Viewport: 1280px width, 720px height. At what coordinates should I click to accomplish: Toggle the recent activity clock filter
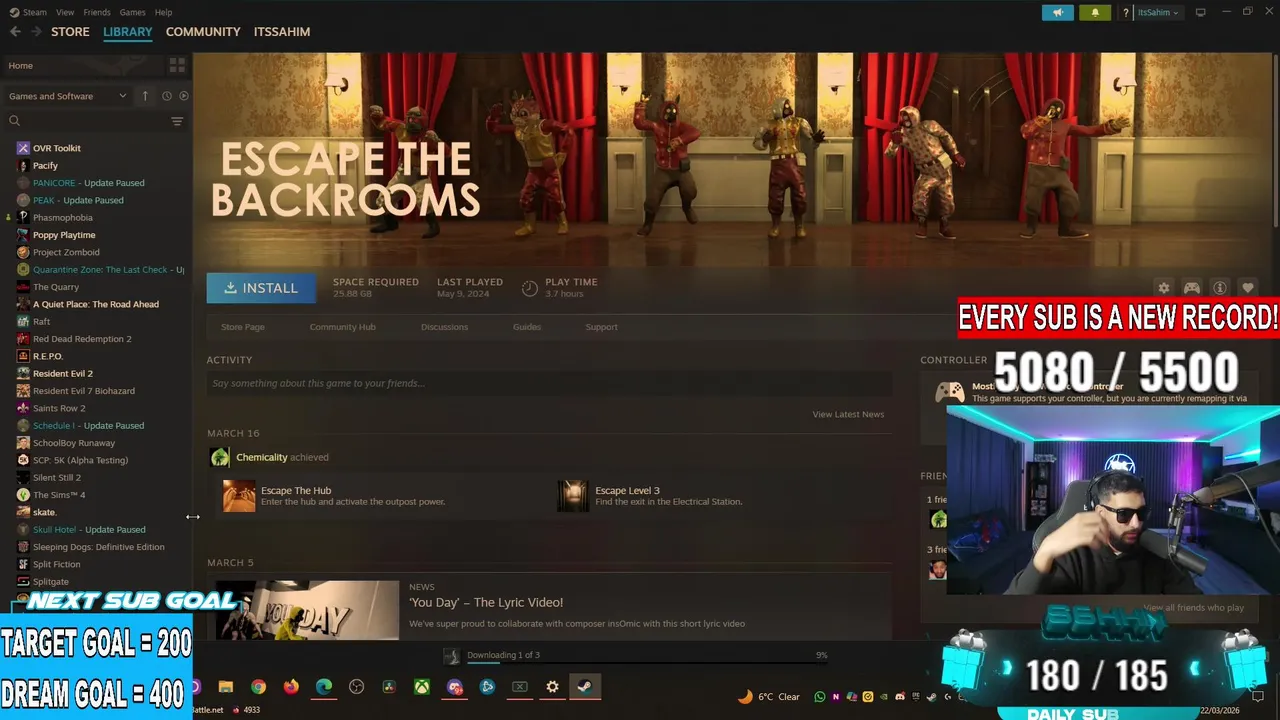(167, 96)
